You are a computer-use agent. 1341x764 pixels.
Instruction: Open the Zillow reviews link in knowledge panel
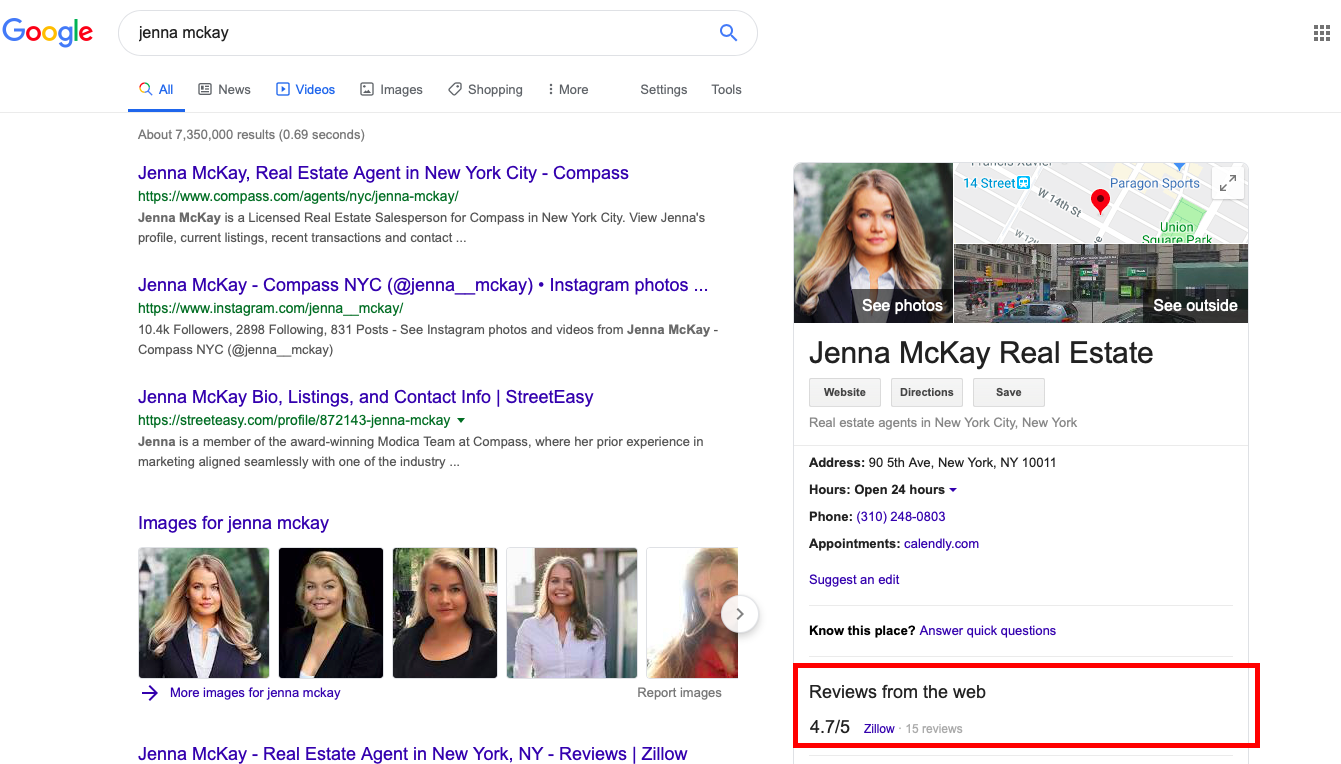[x=879, y=729]
